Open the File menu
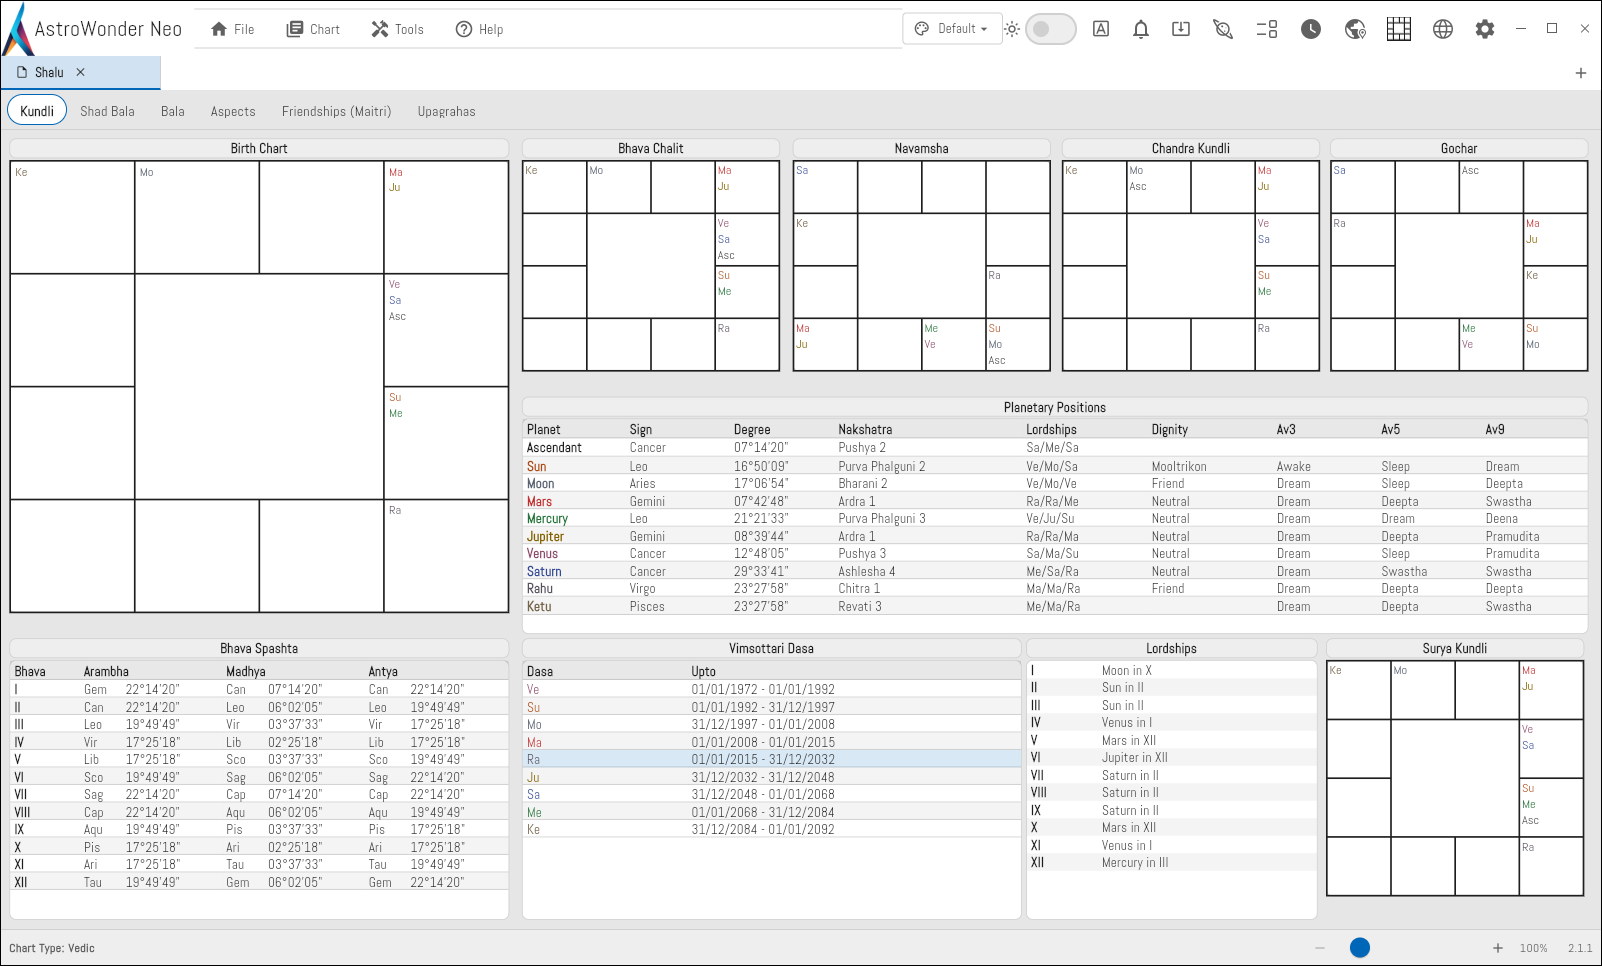 coord(233,29)
